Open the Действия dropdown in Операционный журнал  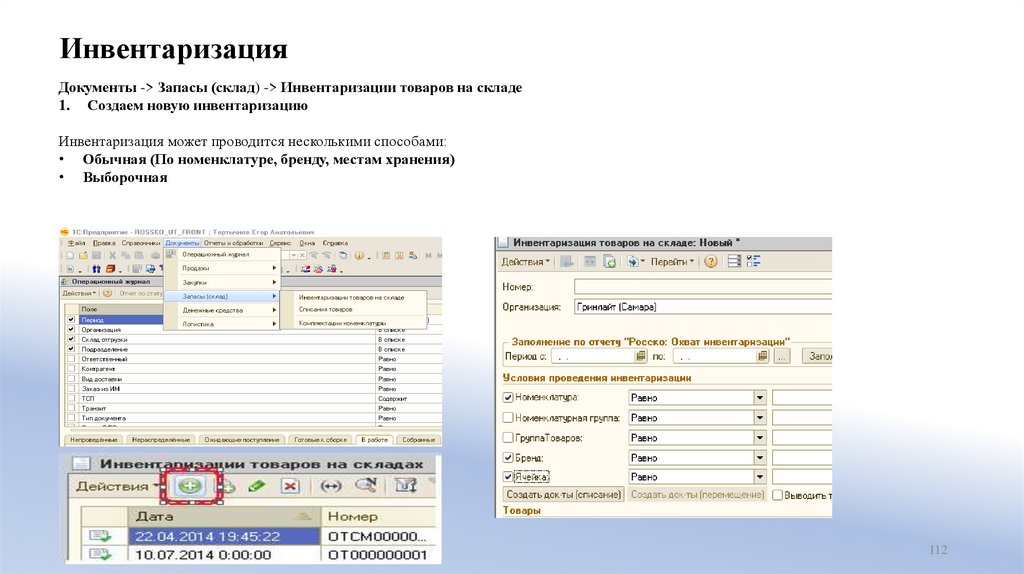(80, 294)
